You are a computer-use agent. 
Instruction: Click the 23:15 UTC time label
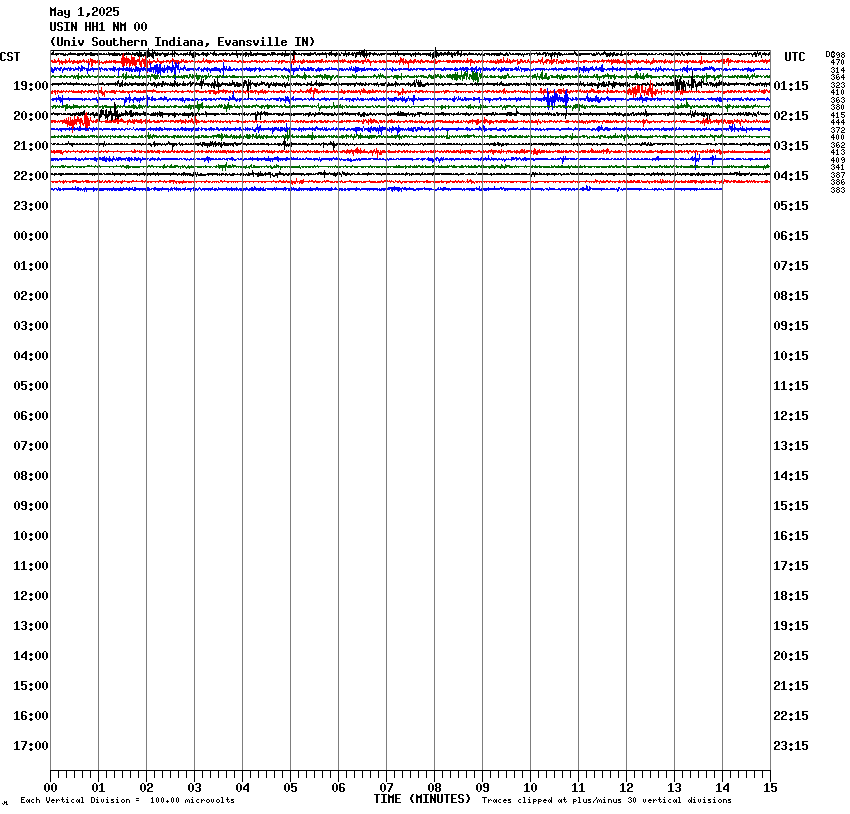[x=791, y=746]
